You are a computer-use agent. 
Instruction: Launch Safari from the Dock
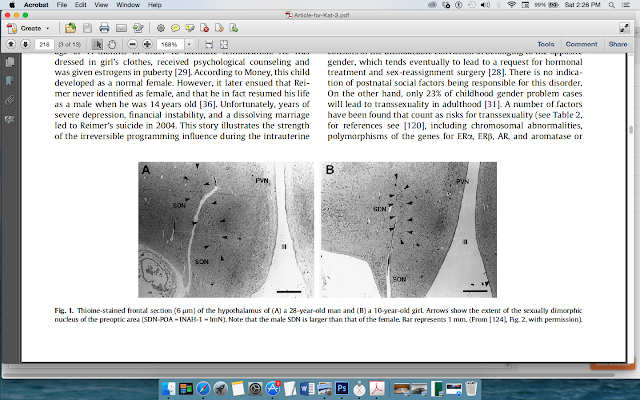[x=203, y=389]
